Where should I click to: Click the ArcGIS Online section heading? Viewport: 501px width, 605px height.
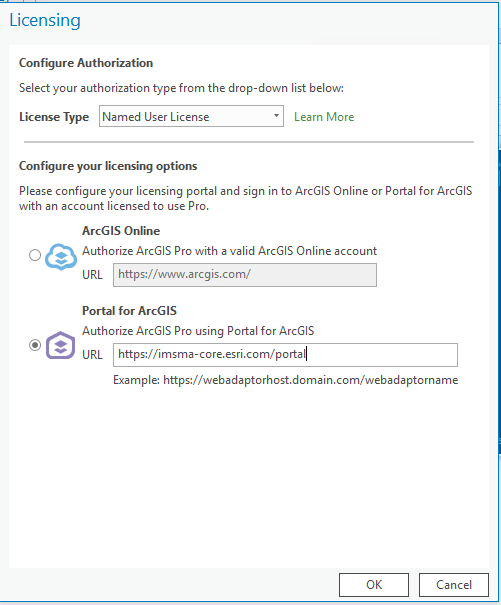tap(121, 231)
